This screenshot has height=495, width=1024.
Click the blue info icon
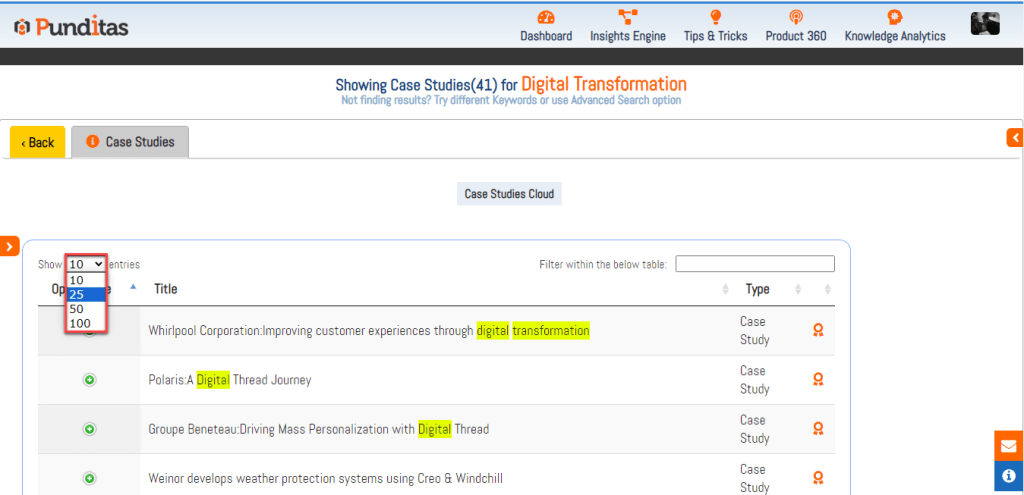(1008, 476)
